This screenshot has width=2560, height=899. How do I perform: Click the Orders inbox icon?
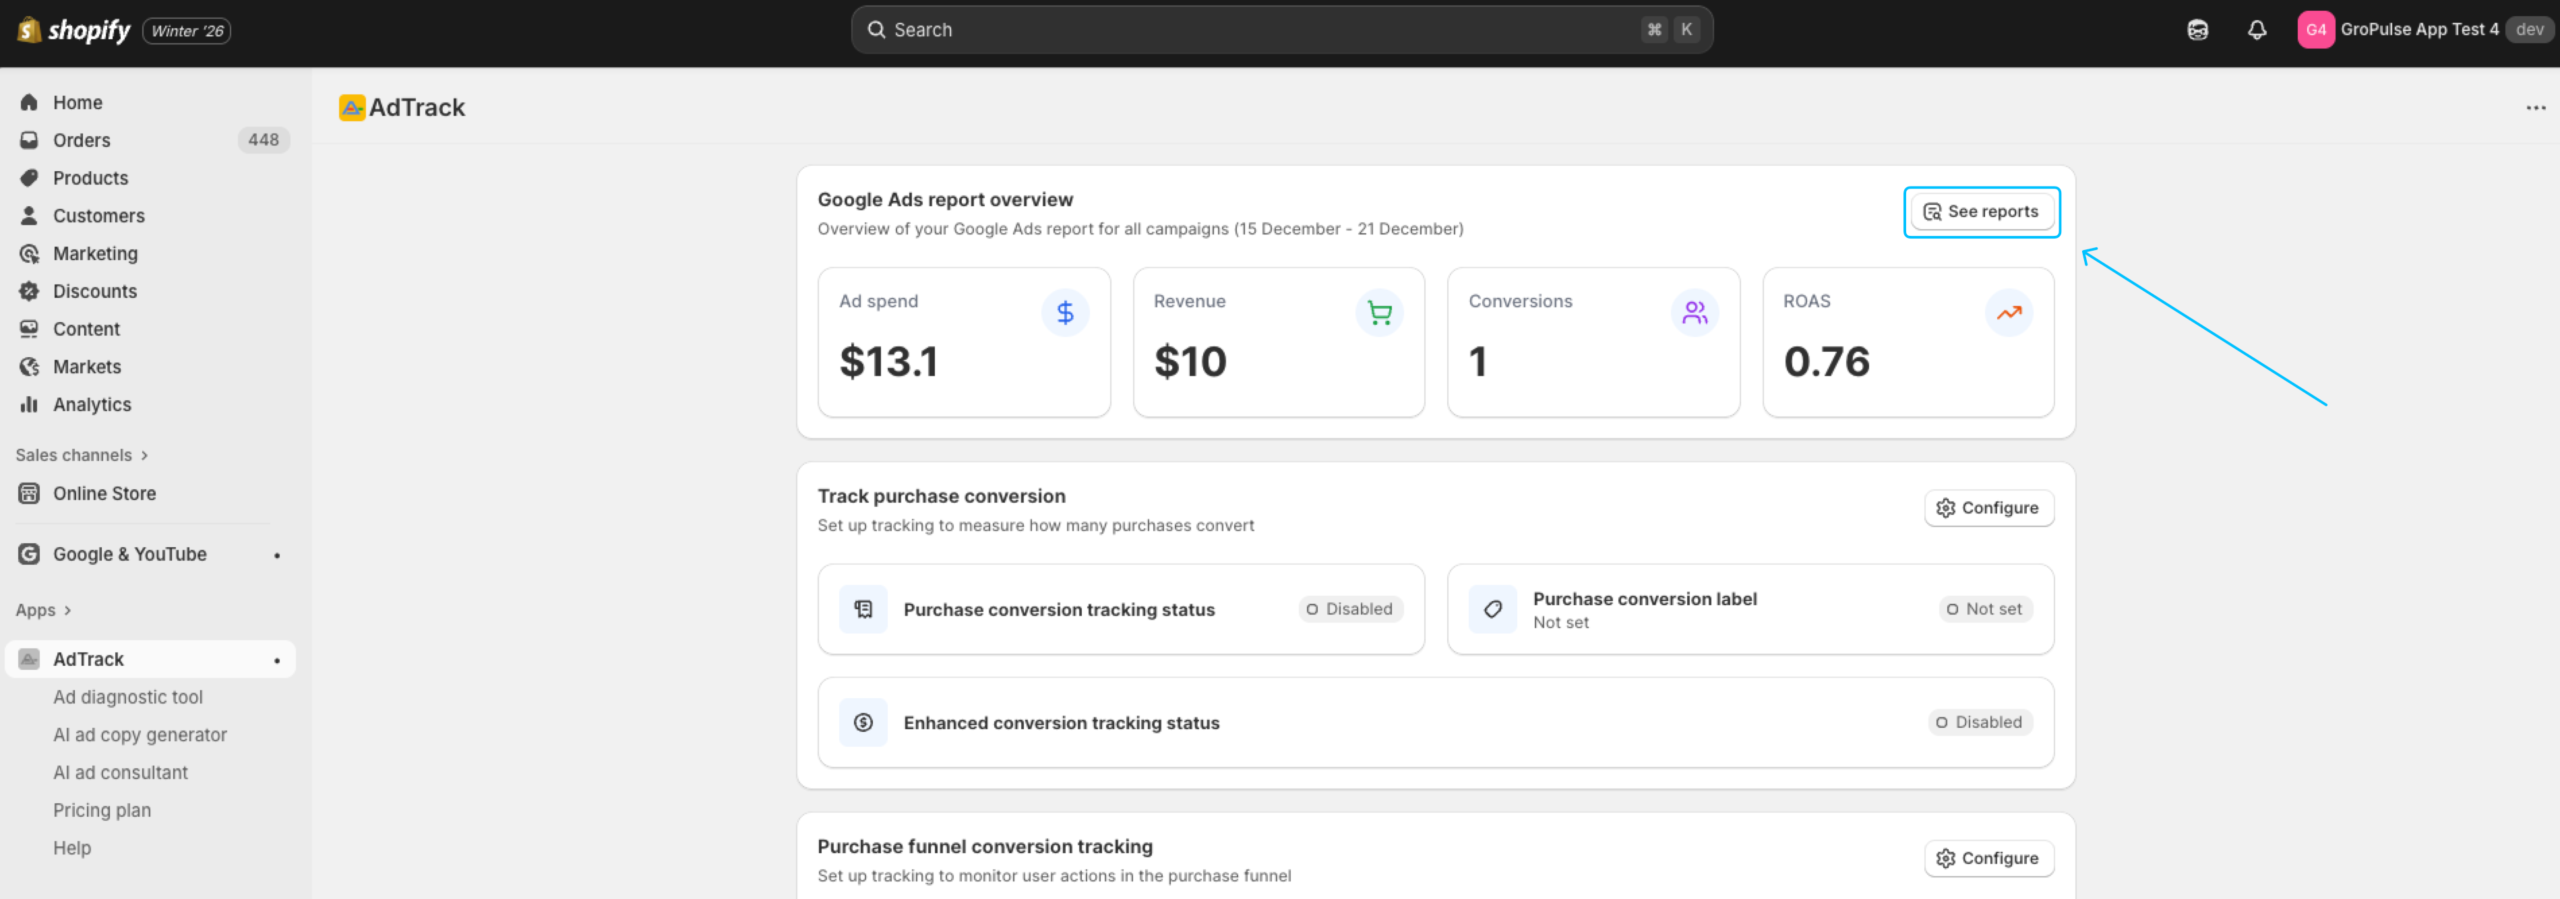pyautogui.click(x=29, y=140)
